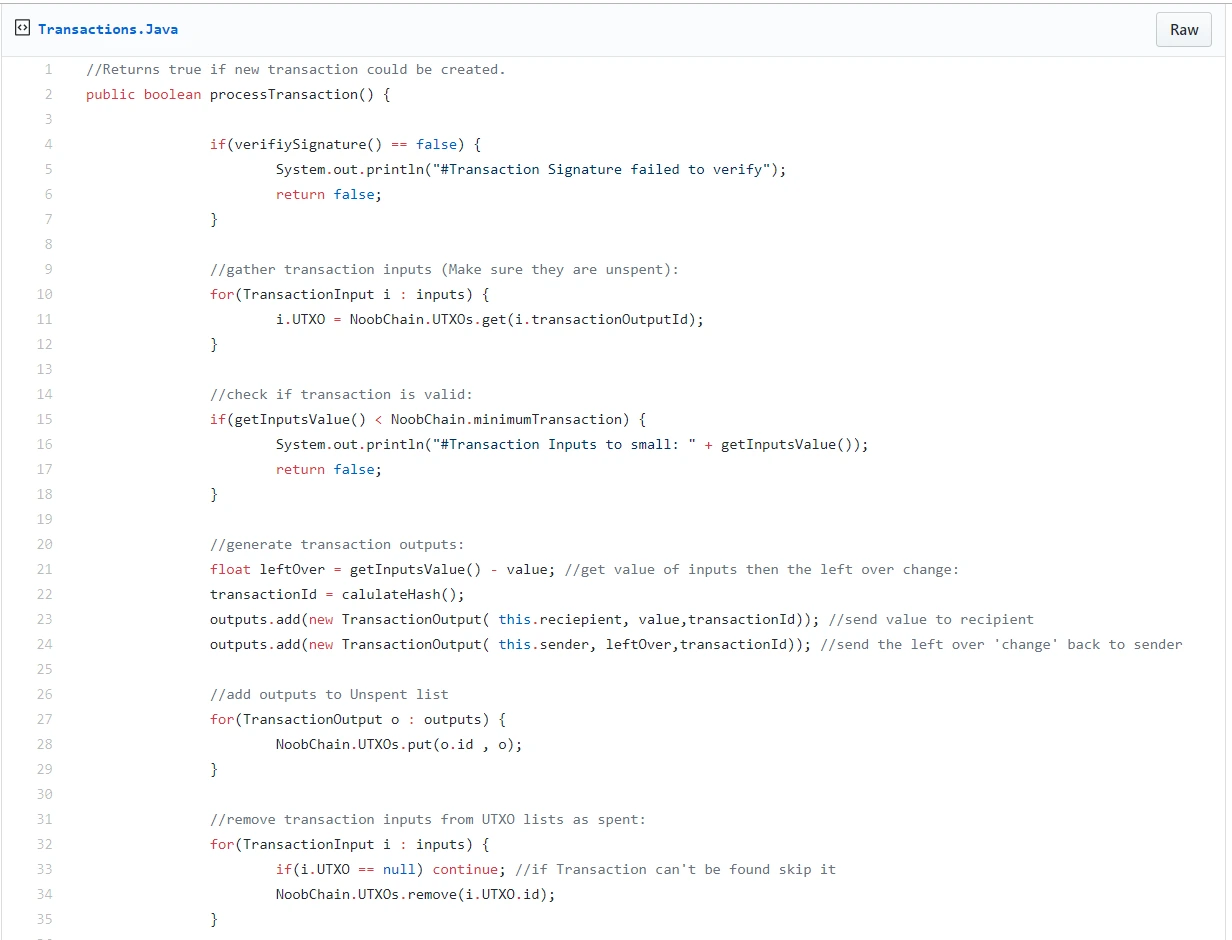Click the comment 'Returns true if new transaction could be created'
The height and width of the screenshot is (940, 1232).
tap(296, 69)
